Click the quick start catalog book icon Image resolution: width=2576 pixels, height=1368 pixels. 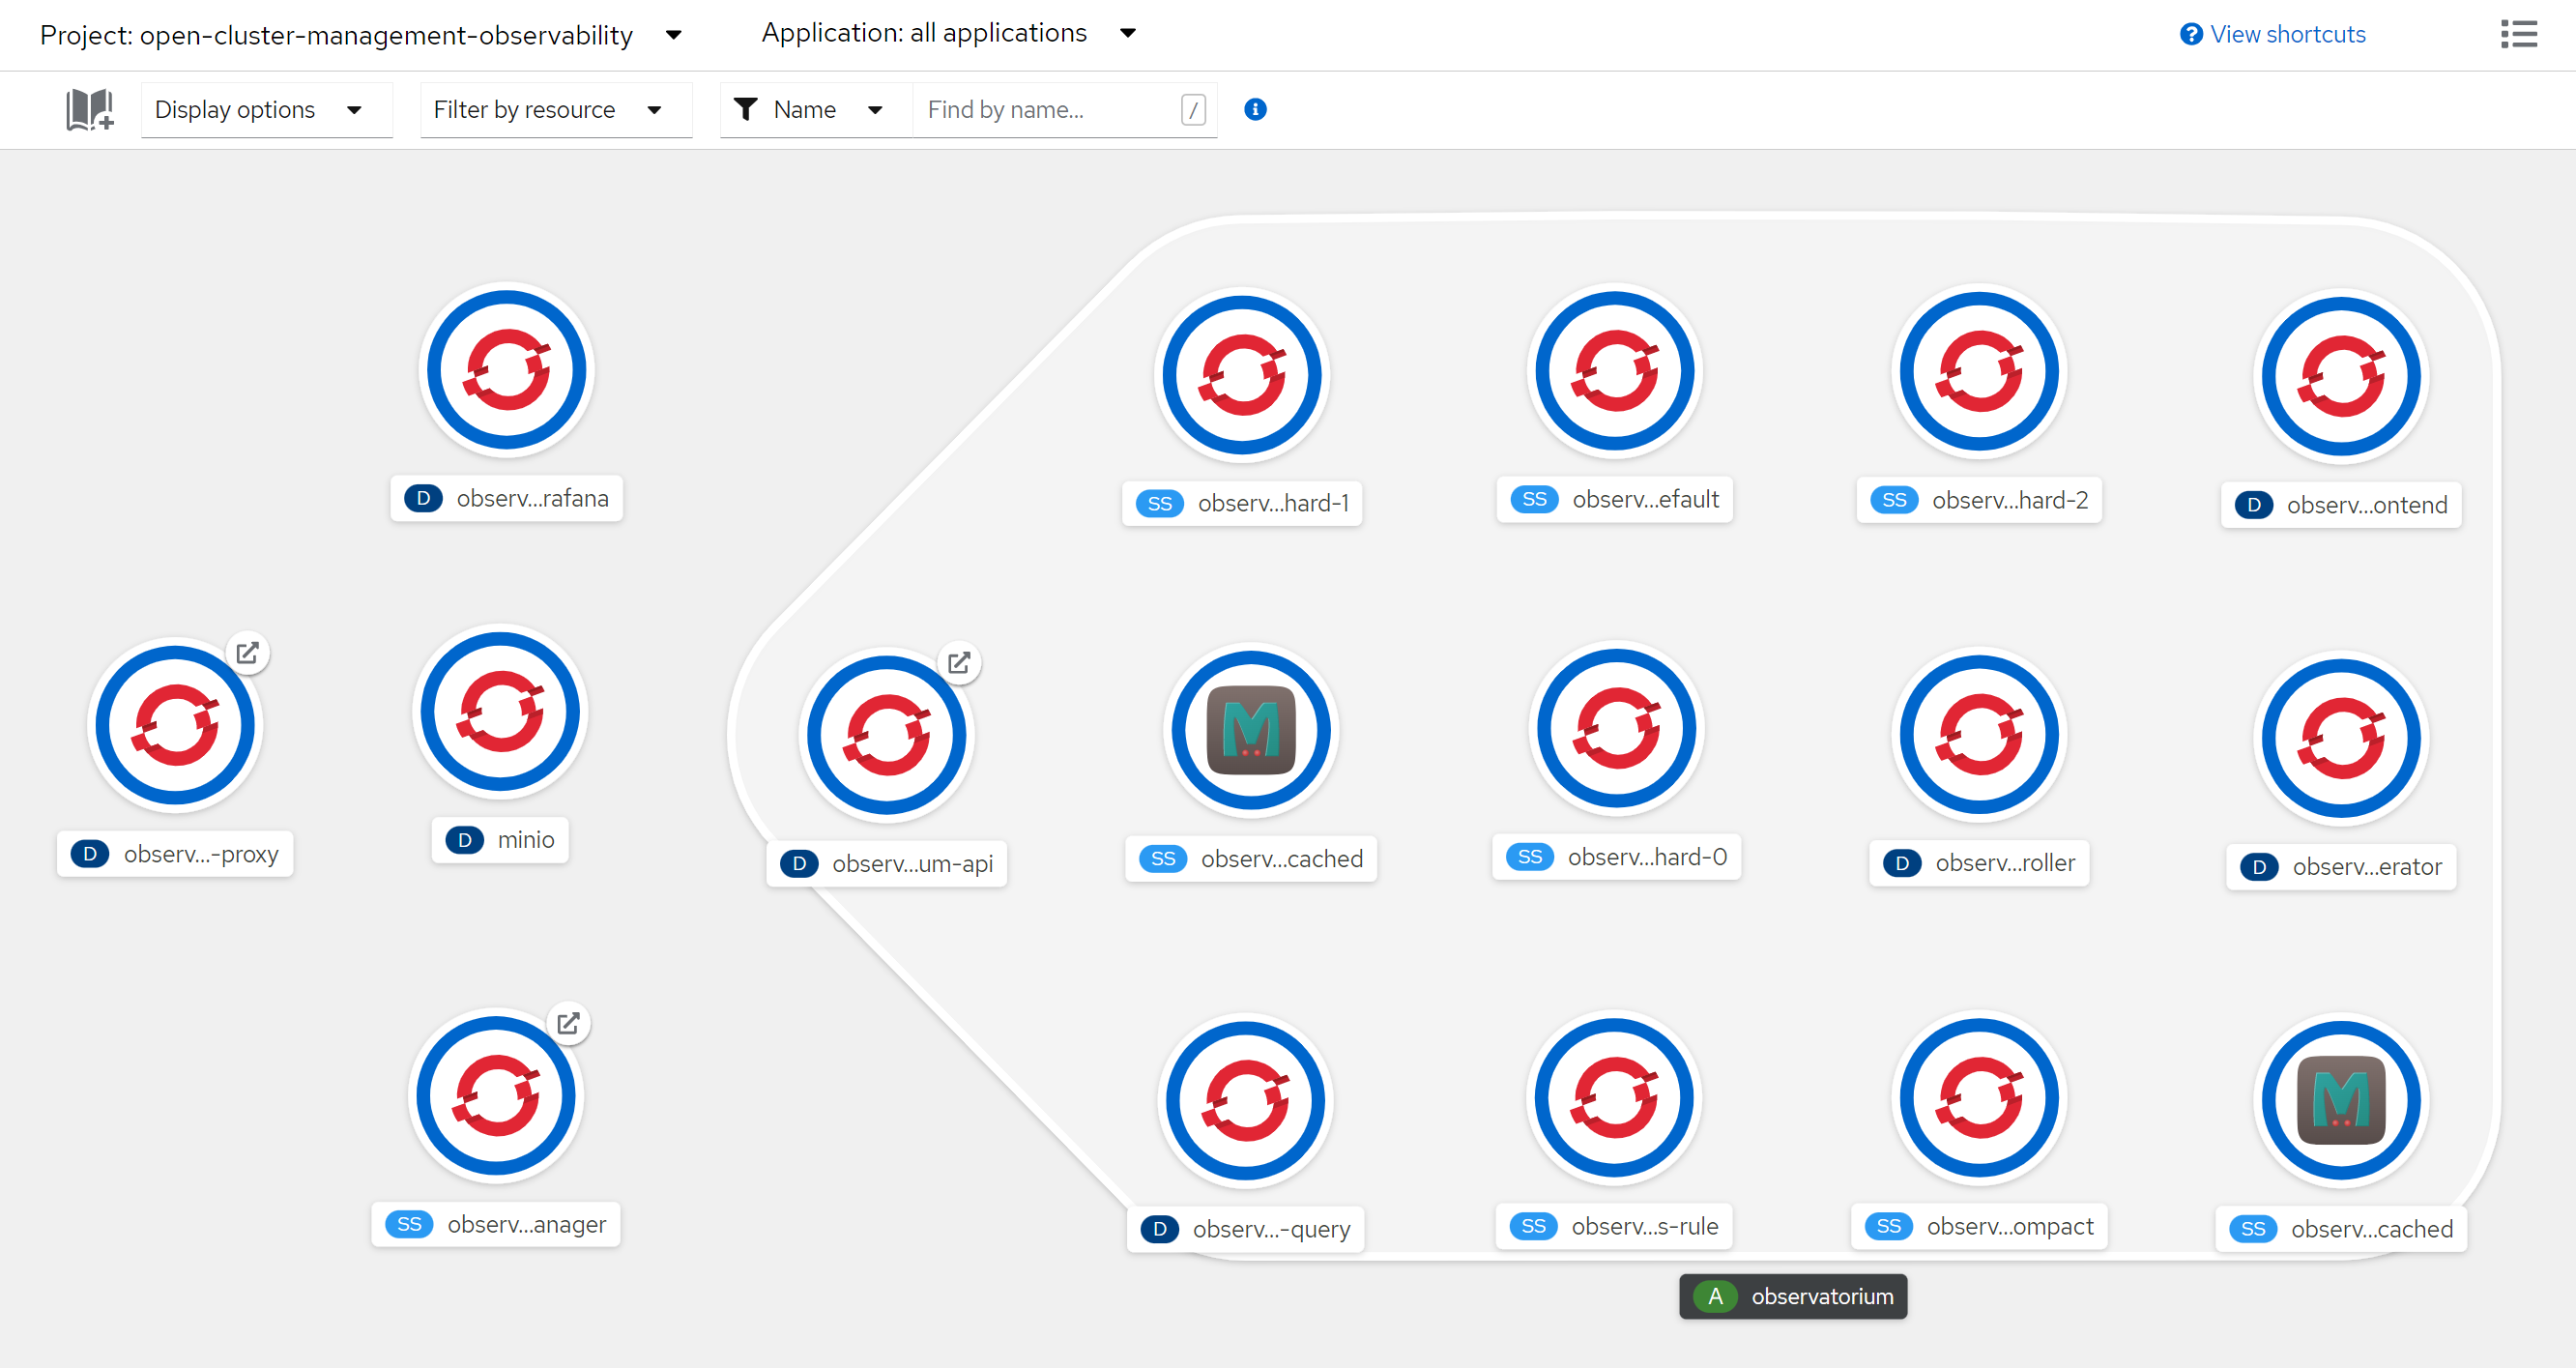point(89,109)
